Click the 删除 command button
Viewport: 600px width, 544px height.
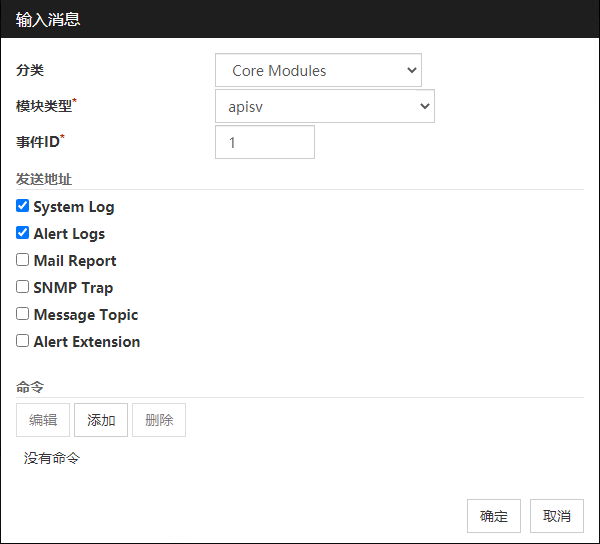[x=159, y=420]
